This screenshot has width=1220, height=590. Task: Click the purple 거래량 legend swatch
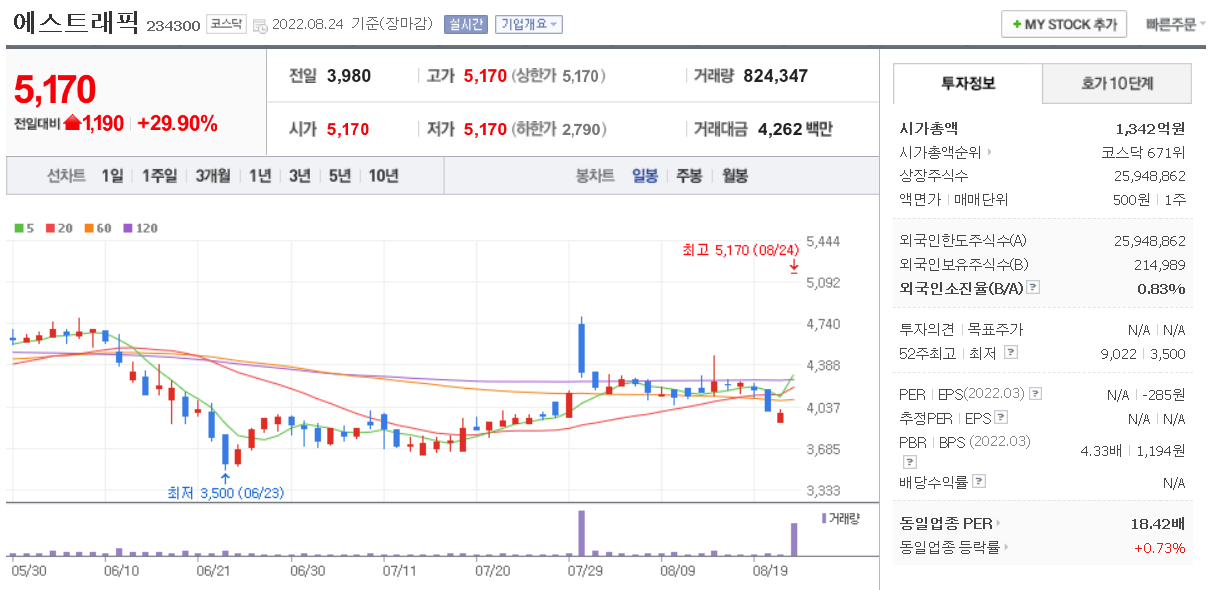(824, 517)
